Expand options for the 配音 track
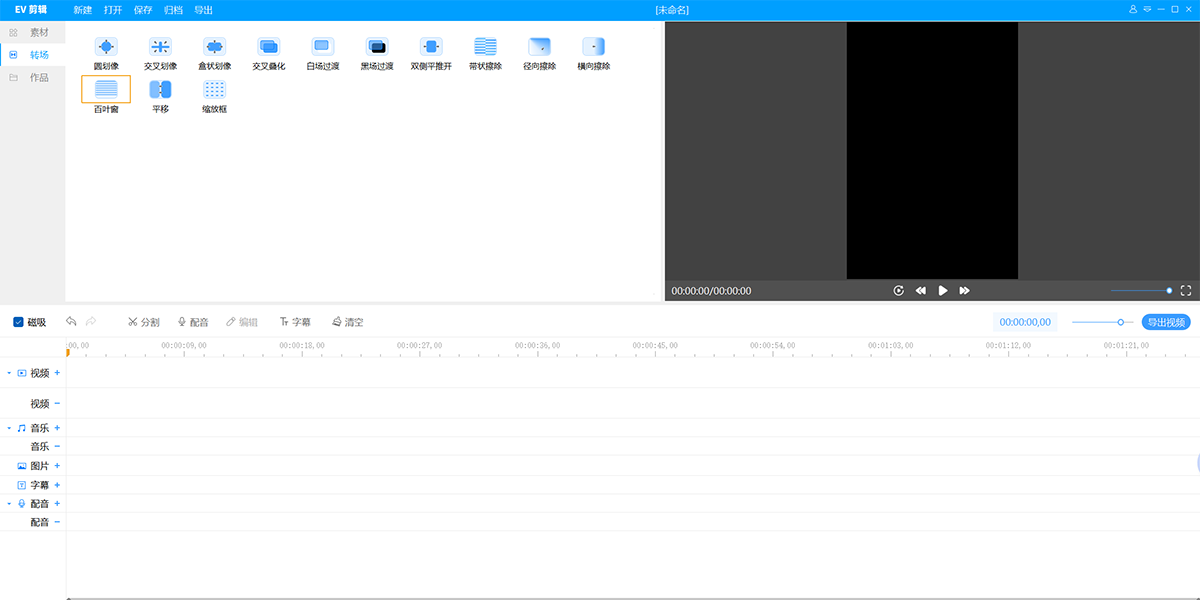This screenshot has height=600, width=1200. (57, 503)
